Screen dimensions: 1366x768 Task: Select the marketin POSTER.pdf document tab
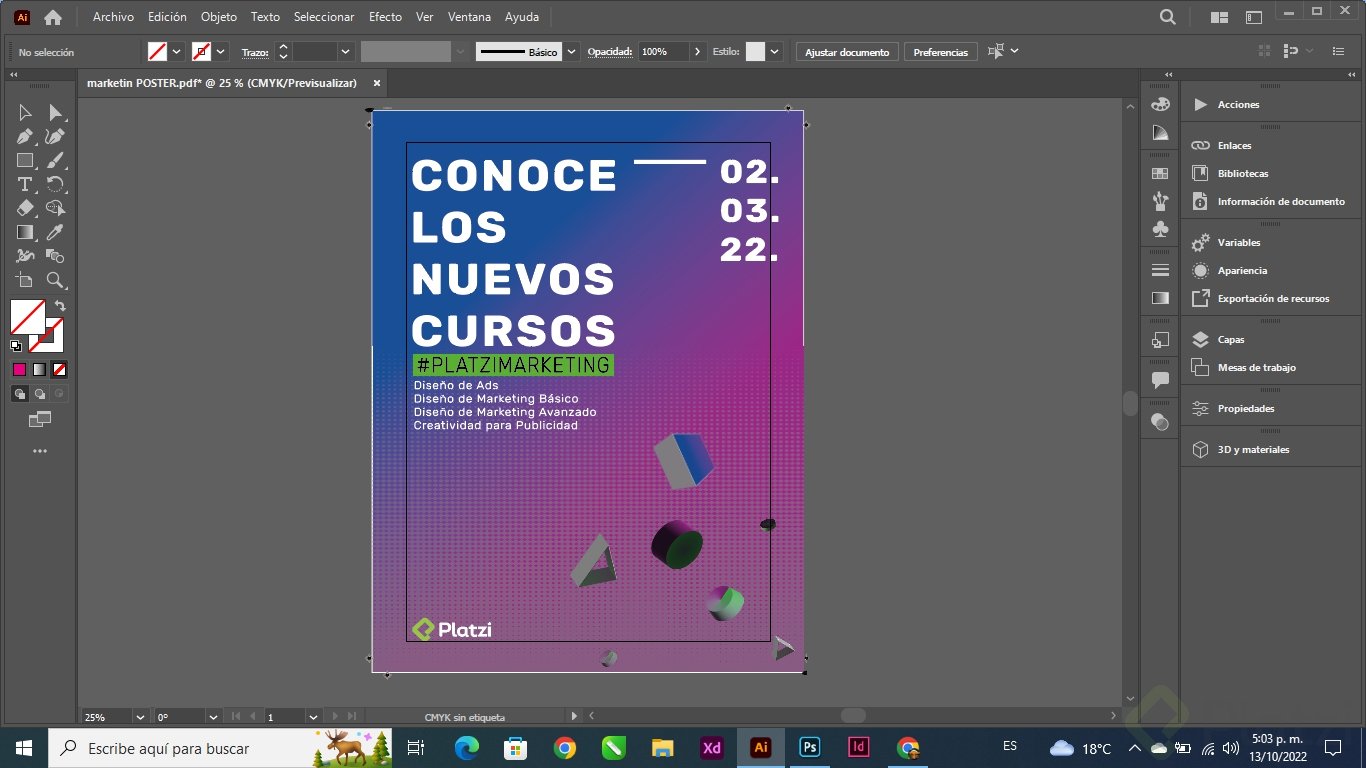(x=222, y=83)
